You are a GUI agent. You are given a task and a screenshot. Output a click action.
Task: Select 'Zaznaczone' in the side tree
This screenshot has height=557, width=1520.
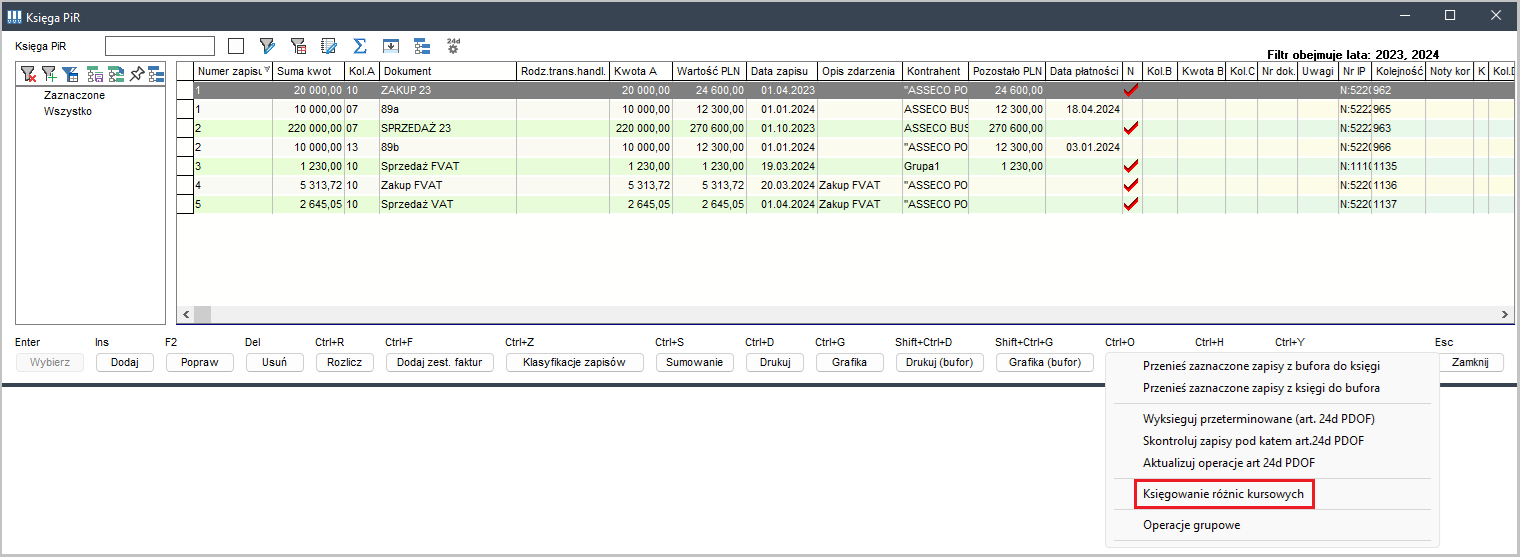click(74, 95)
